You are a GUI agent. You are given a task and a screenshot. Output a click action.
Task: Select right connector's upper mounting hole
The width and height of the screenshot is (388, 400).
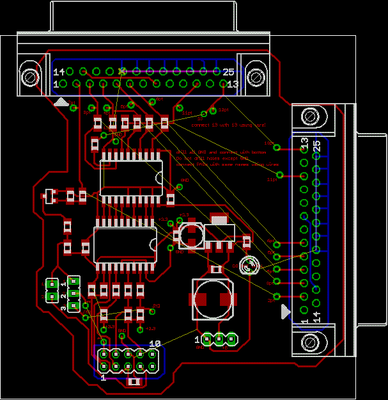[309, 116]
